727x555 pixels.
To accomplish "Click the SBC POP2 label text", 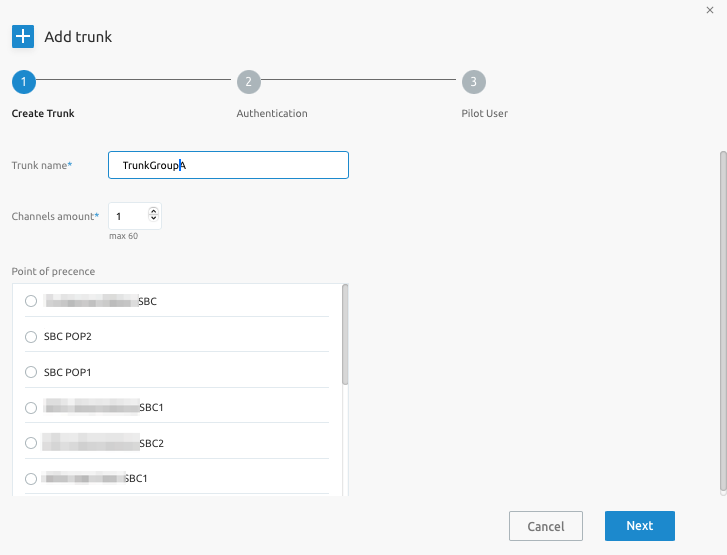I will [x=68, y=337].
